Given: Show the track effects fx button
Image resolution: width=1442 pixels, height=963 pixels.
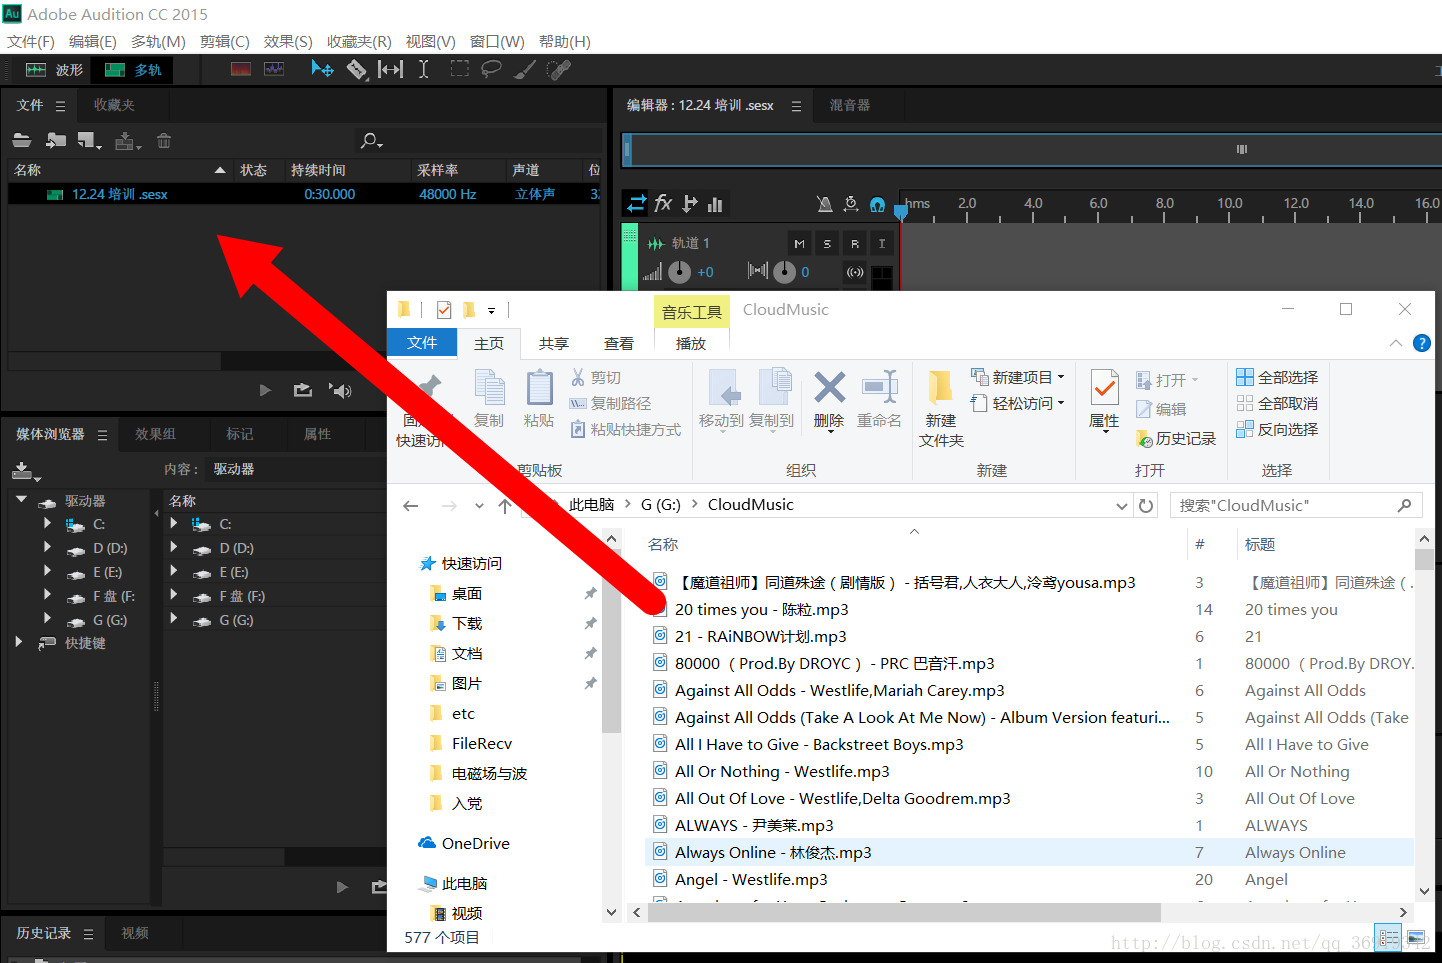Looking at the screenshot, I should [x=663, y=204].
